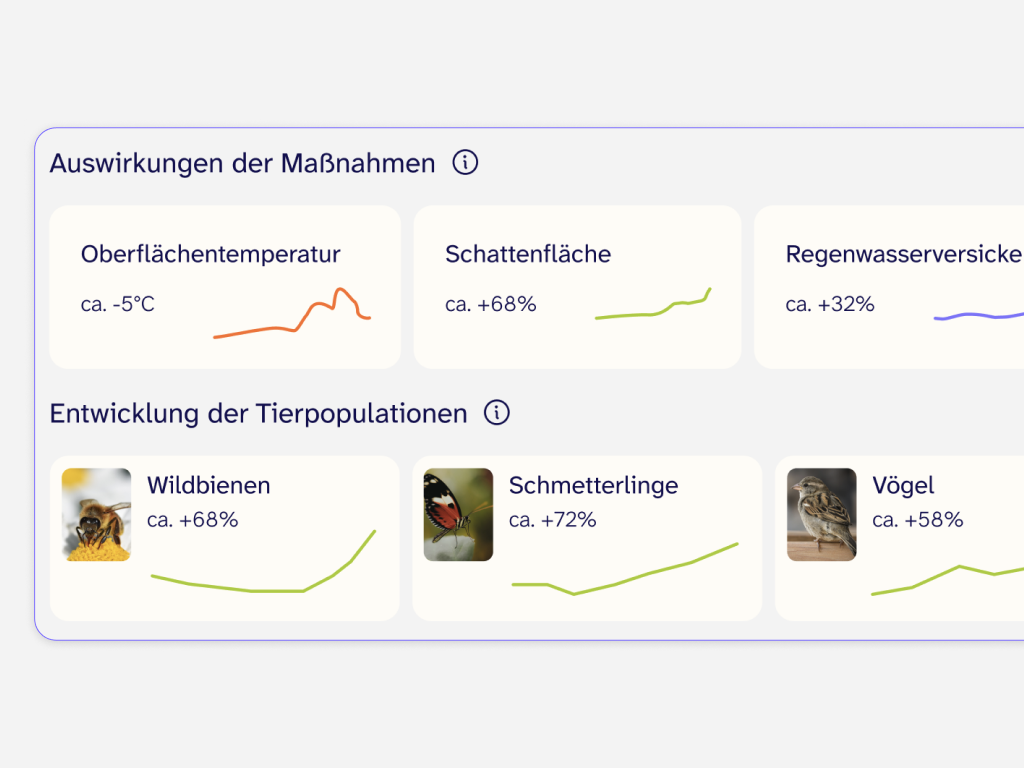Click info icon beside Auswirkungen der Maßnahmen
Screen dimensions: 1024x768
pos(465,162)
